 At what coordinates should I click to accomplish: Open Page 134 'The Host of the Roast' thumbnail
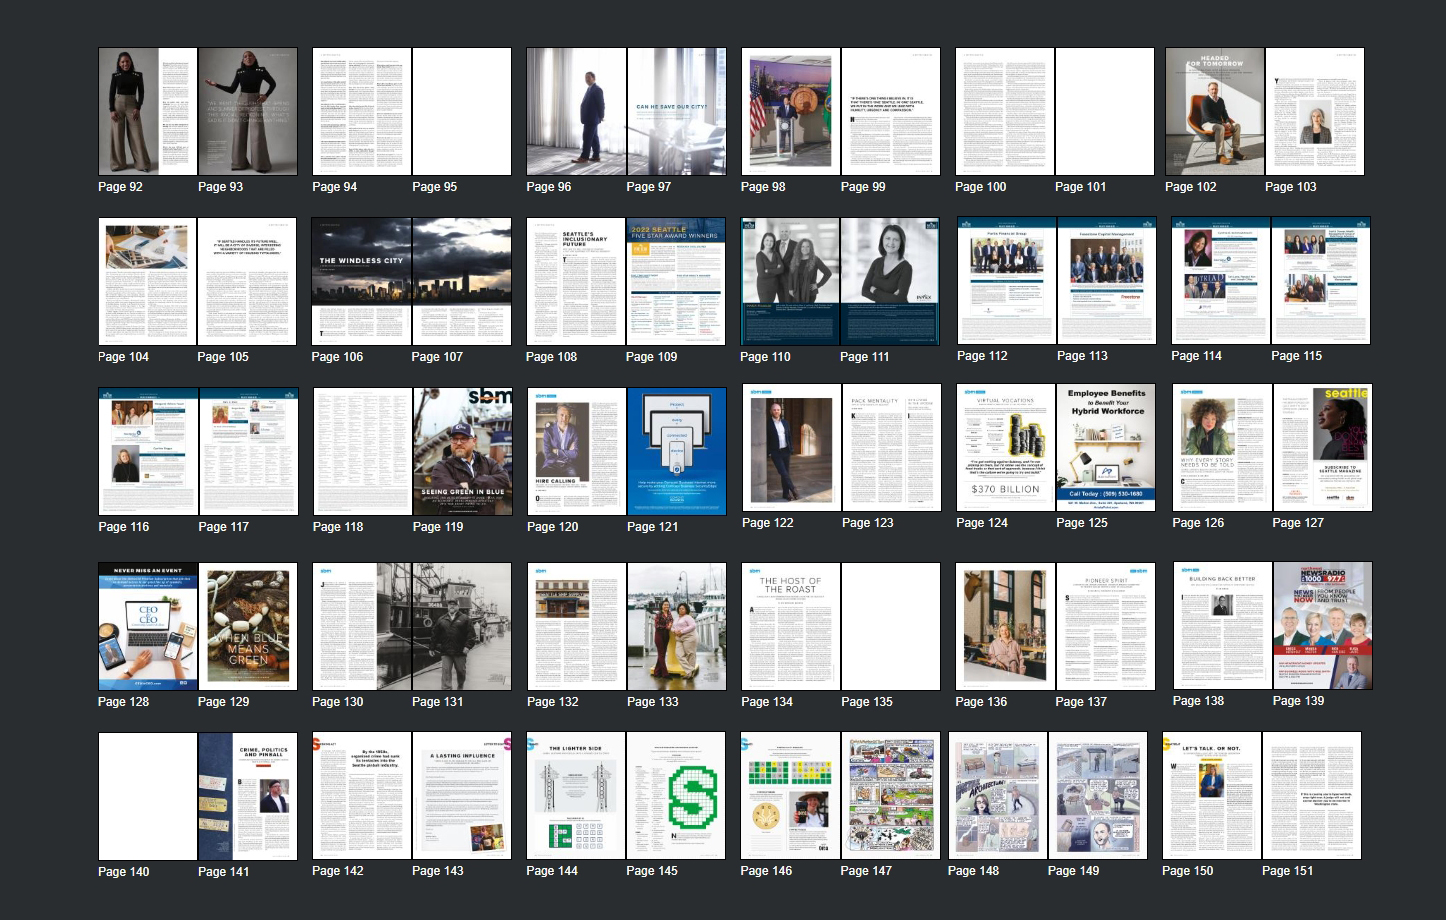791,627
